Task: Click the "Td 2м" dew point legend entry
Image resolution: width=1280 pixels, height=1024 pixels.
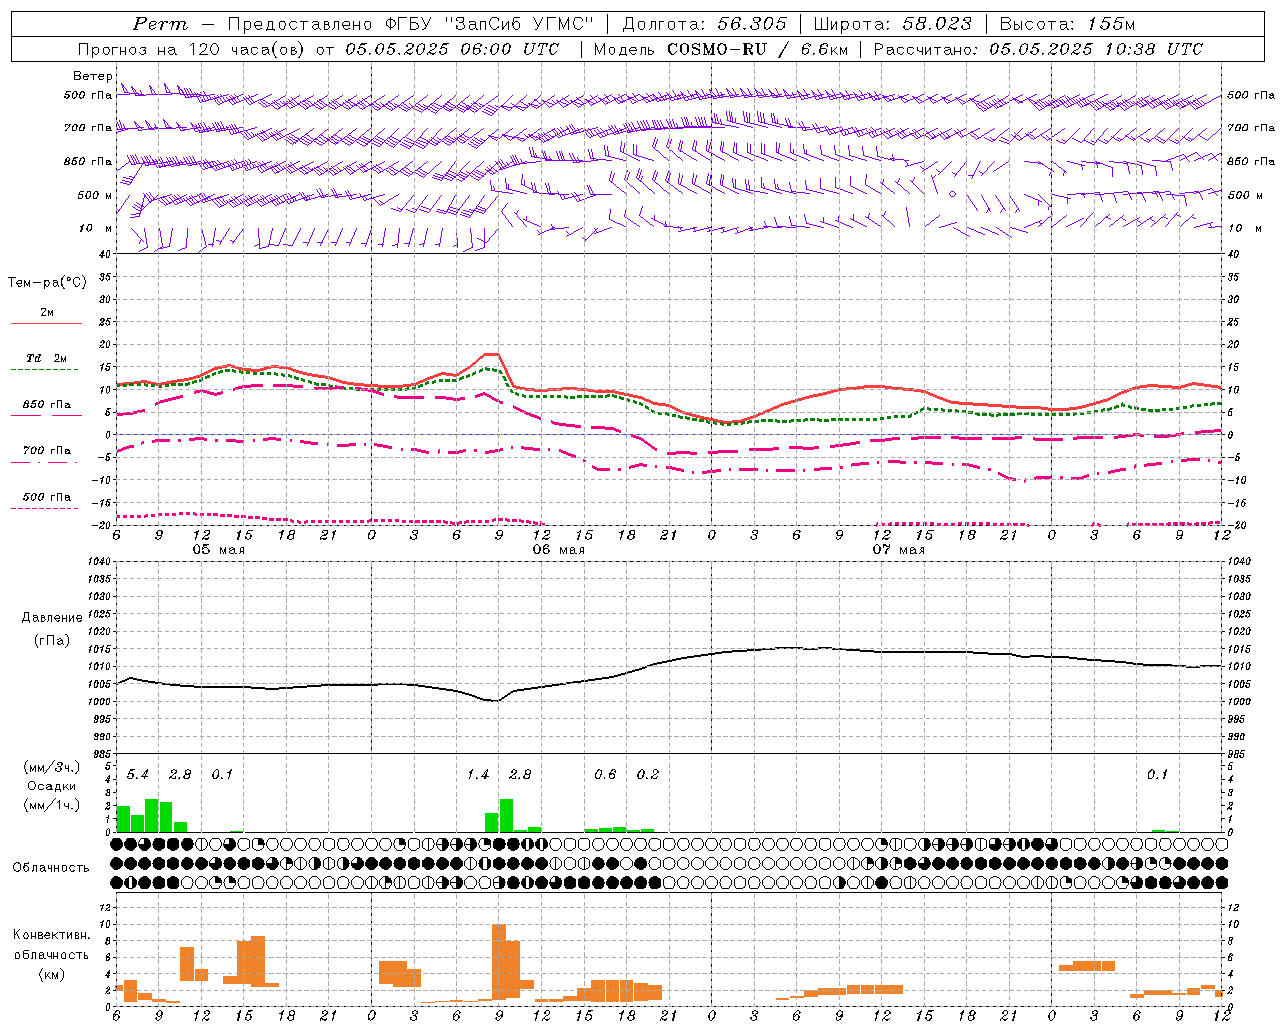Action: (x=47, y=358)
